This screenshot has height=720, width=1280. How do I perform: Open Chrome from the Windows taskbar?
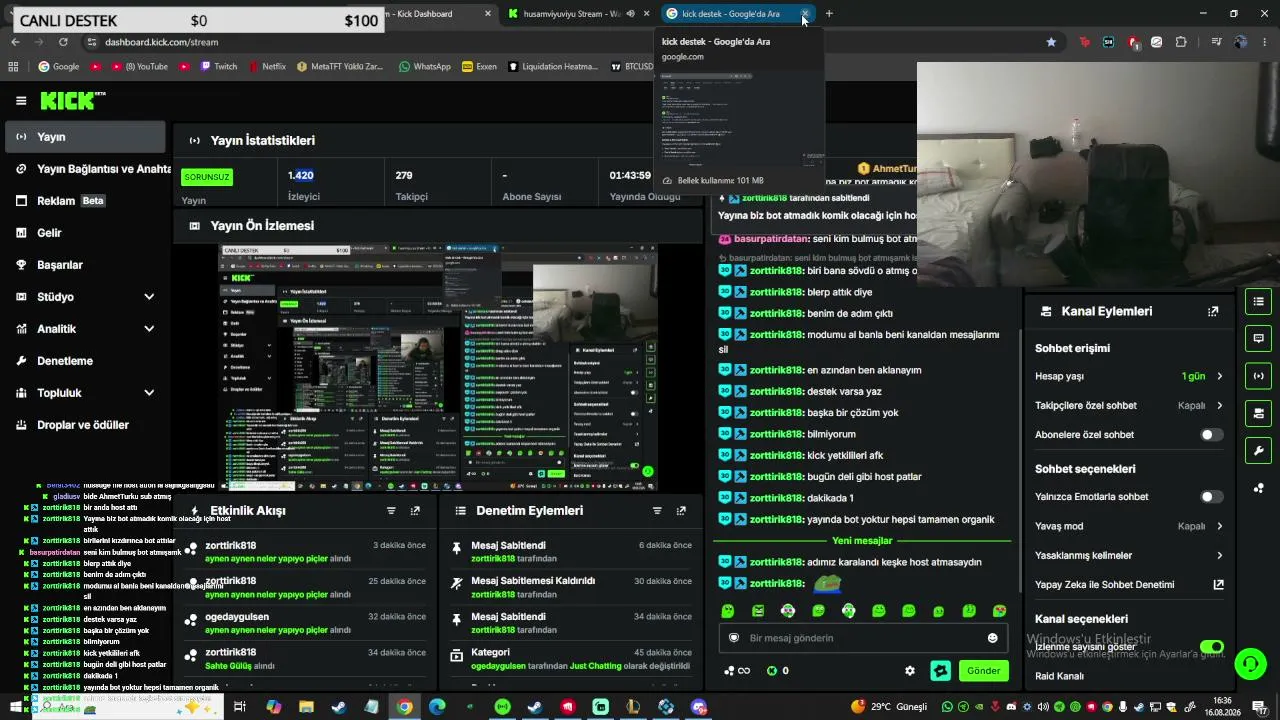[404, 707]
